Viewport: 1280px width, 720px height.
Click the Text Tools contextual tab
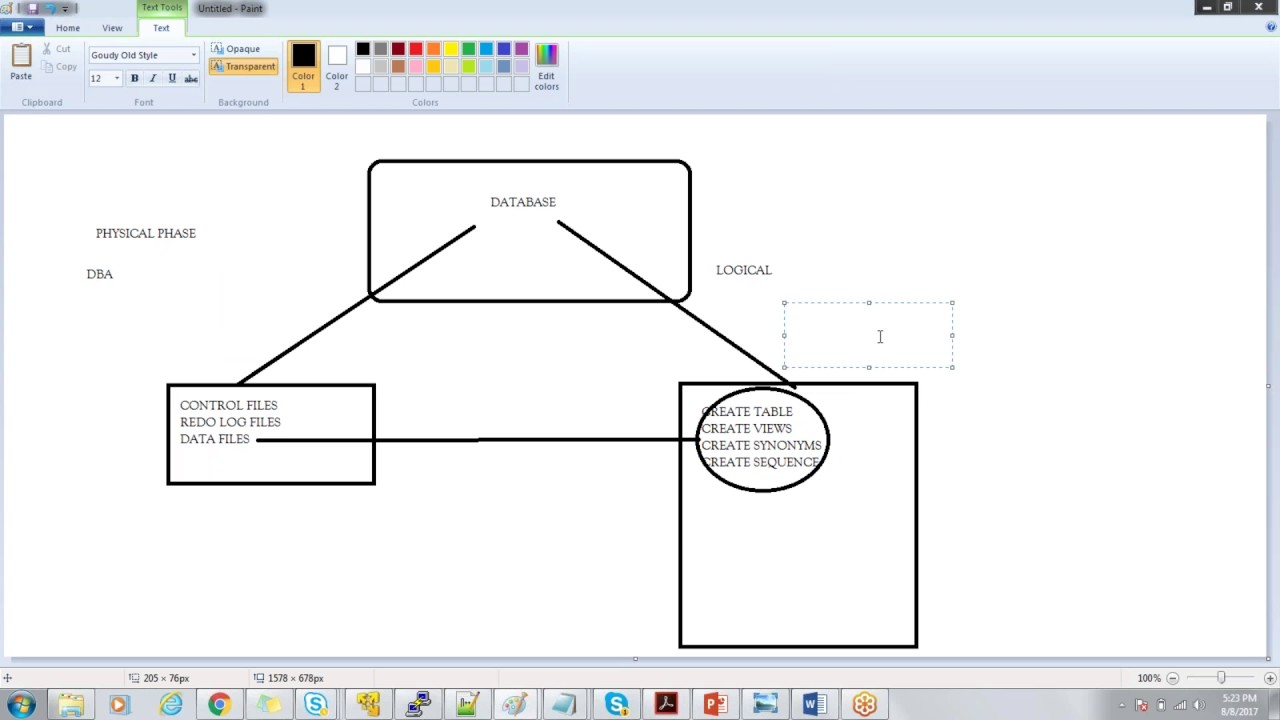tap(161, 8)
